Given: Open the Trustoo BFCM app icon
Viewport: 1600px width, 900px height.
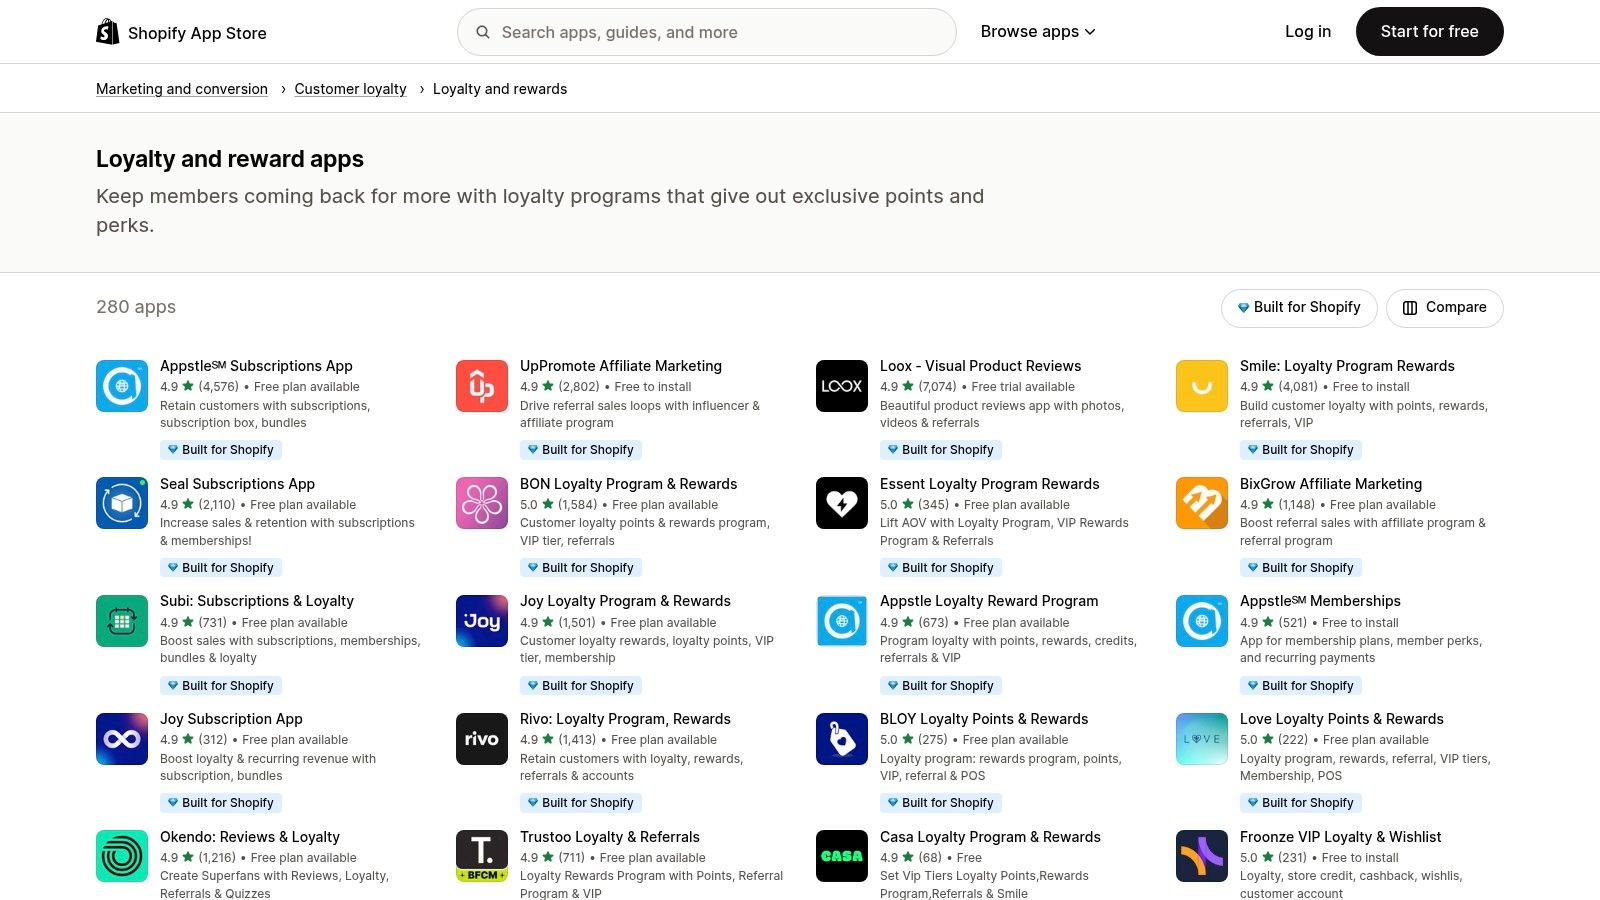Looking at the screenshot, I should (482, 856).
